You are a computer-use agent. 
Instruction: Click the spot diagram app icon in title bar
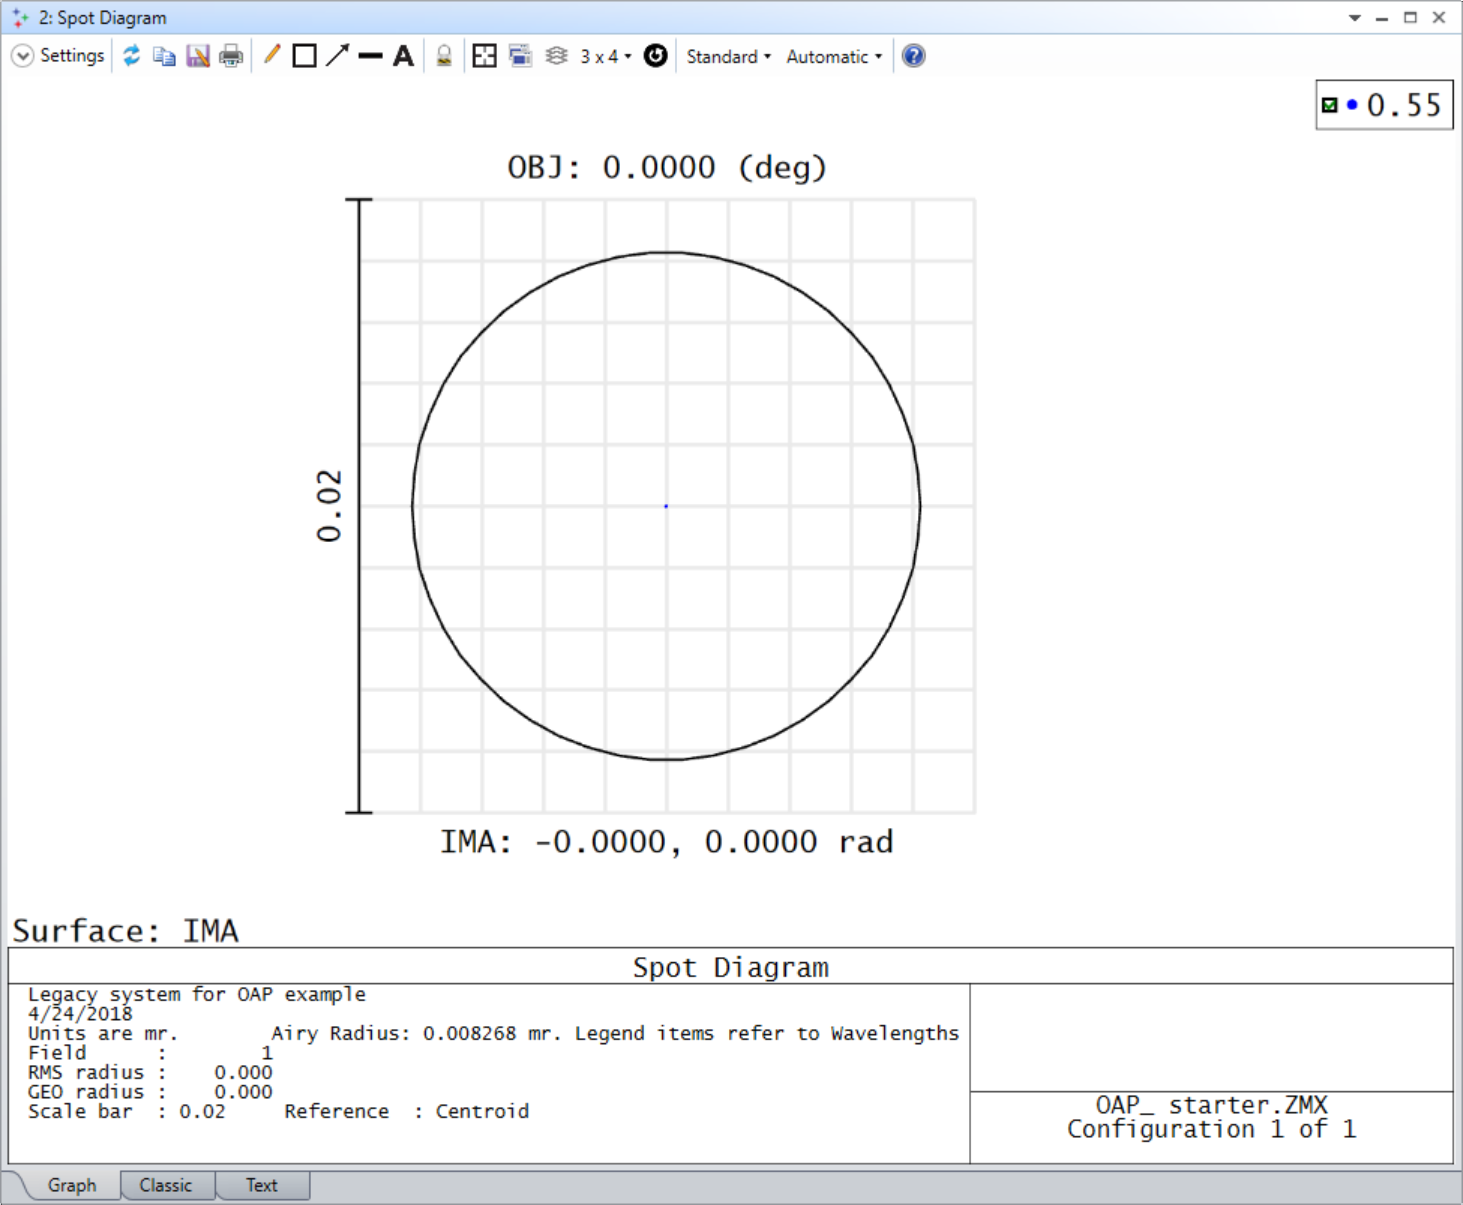point(20,18)
